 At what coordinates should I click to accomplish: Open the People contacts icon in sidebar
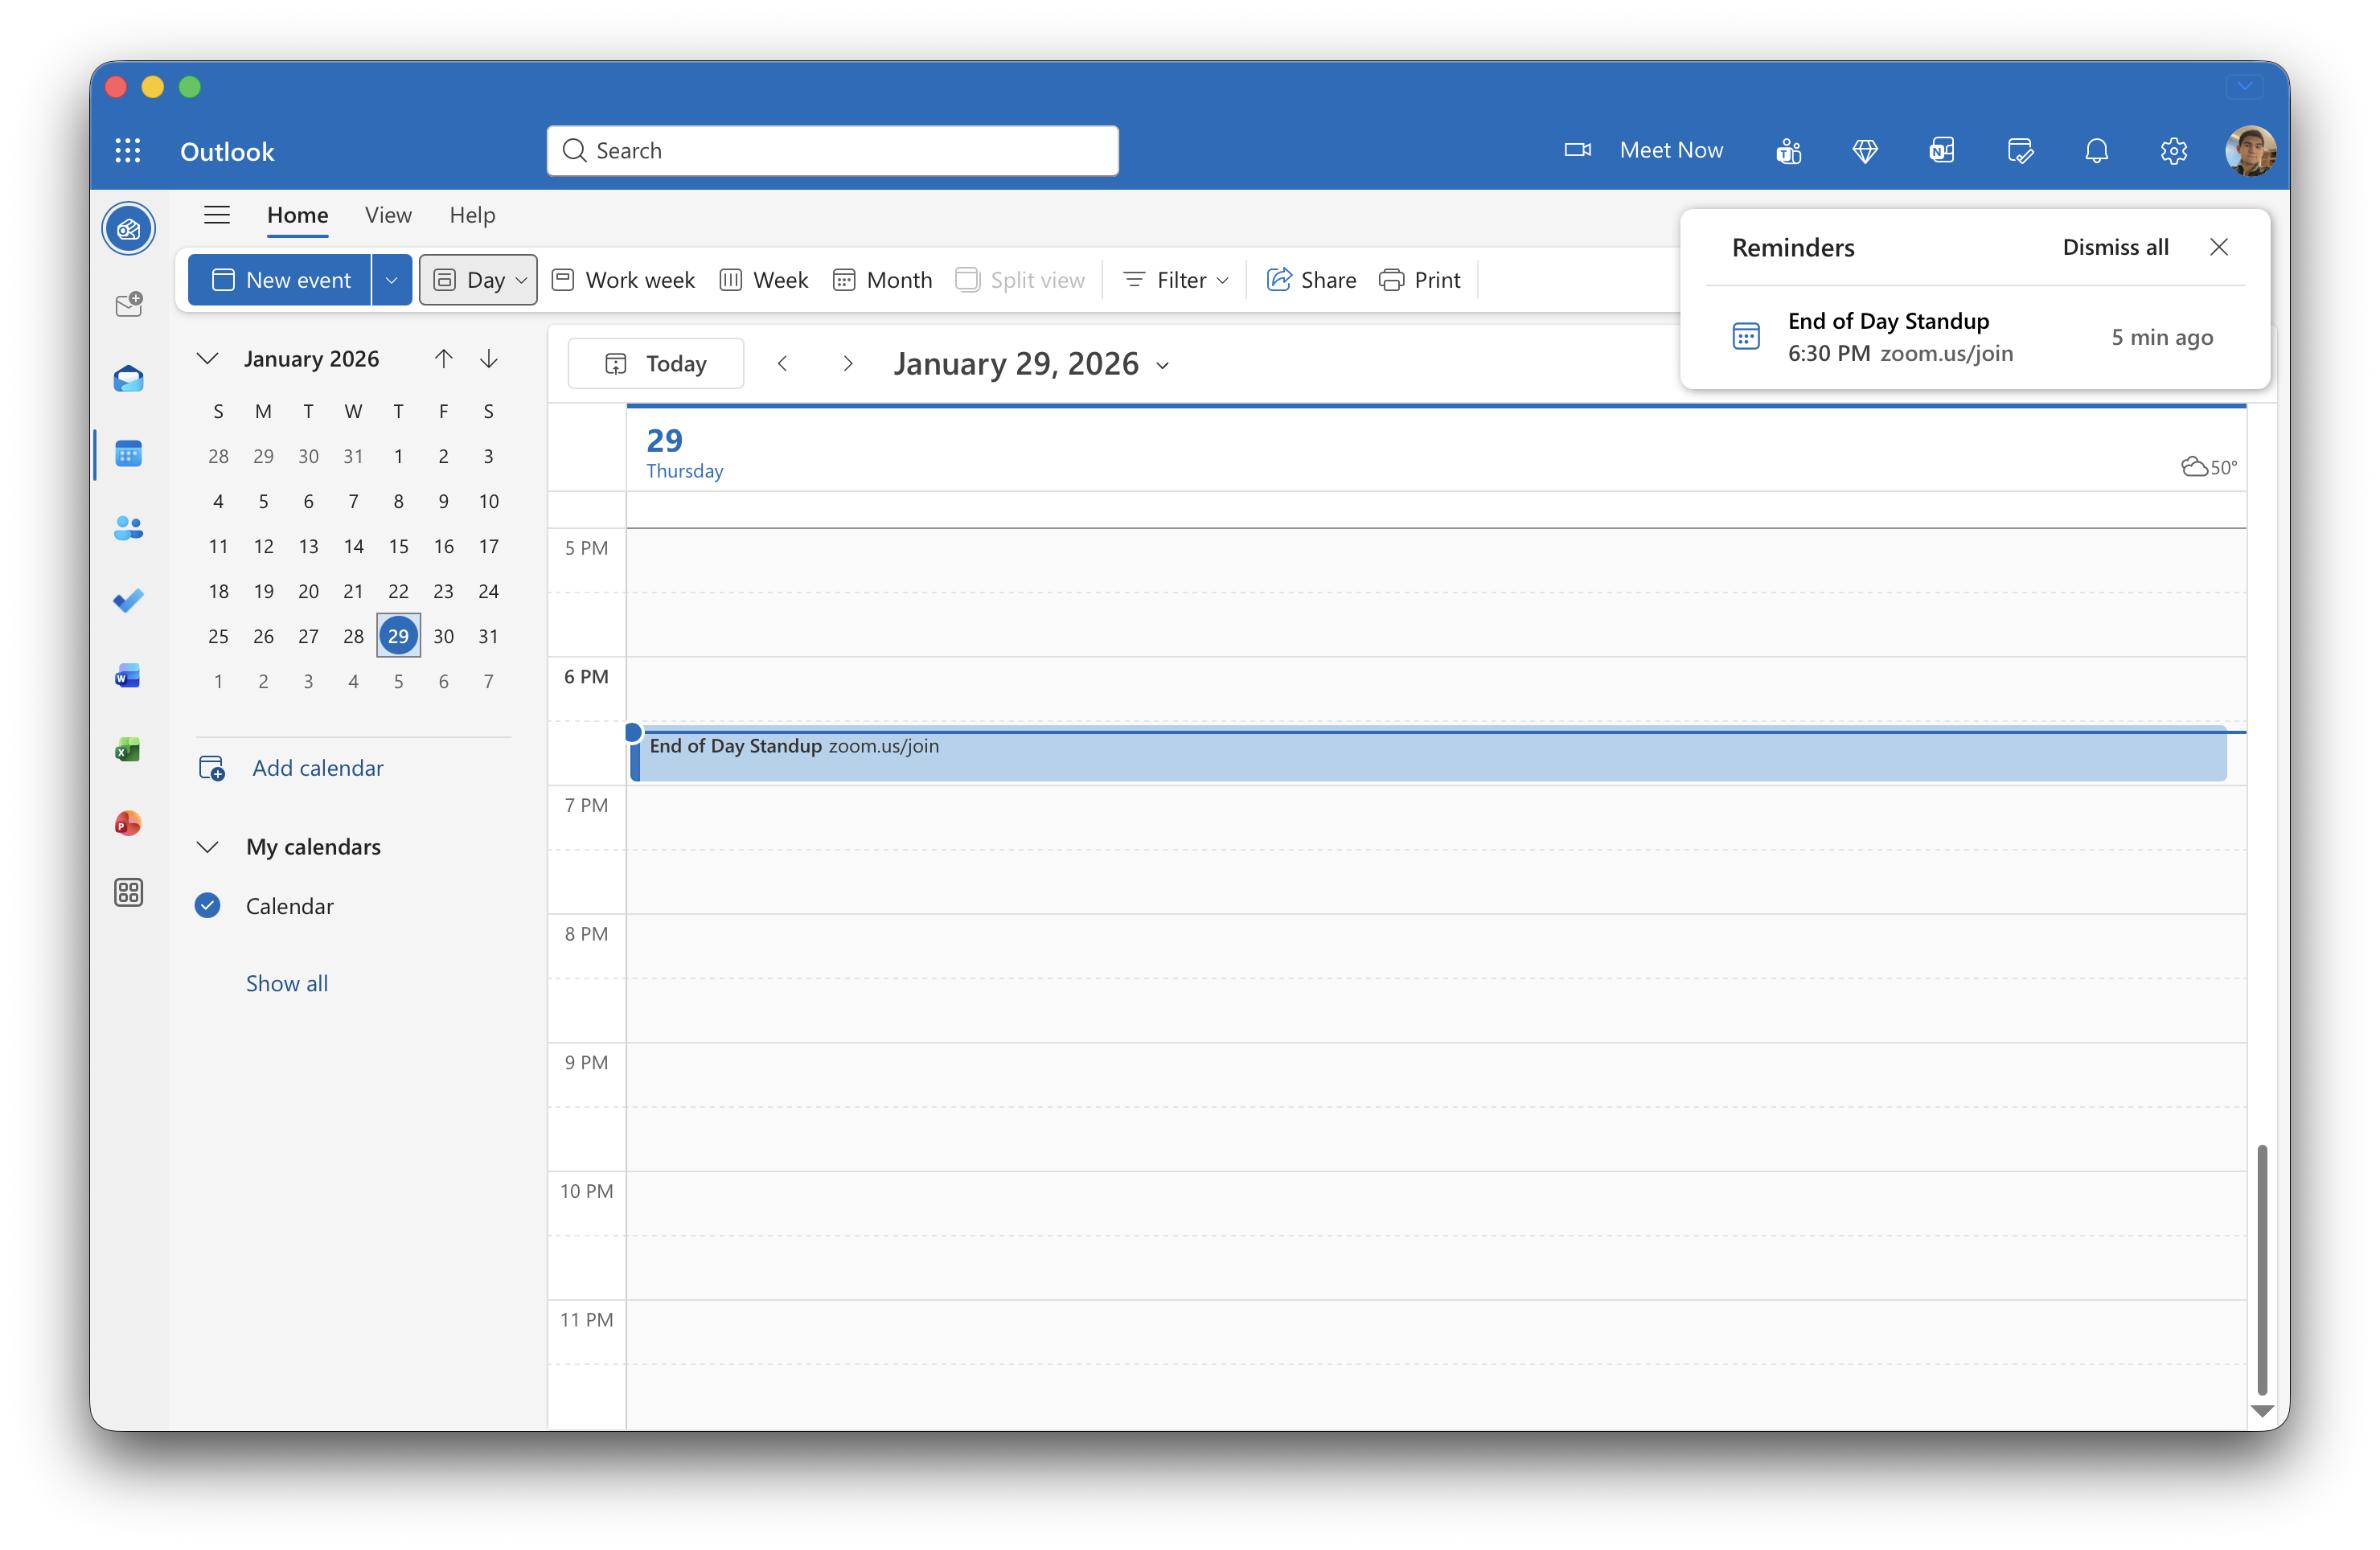tap(128, 527)
